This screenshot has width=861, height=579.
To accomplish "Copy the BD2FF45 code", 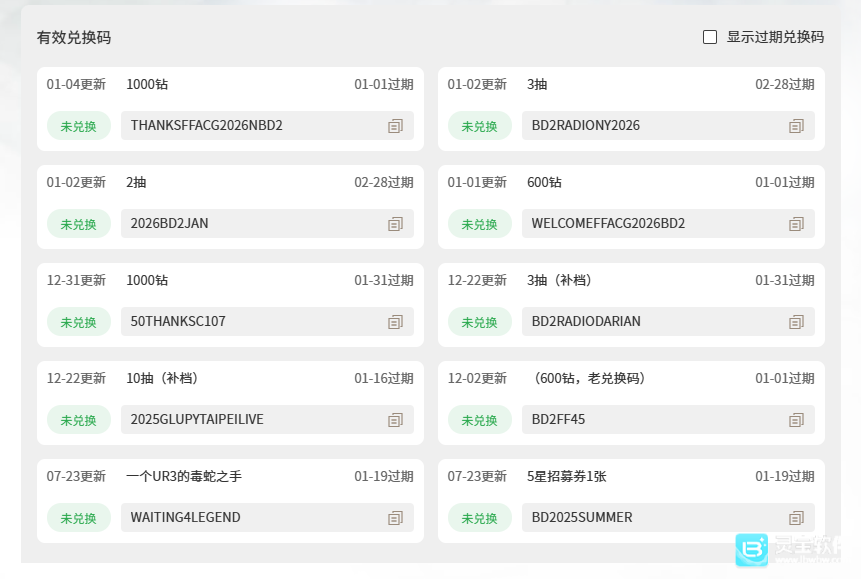I will 796,420.
